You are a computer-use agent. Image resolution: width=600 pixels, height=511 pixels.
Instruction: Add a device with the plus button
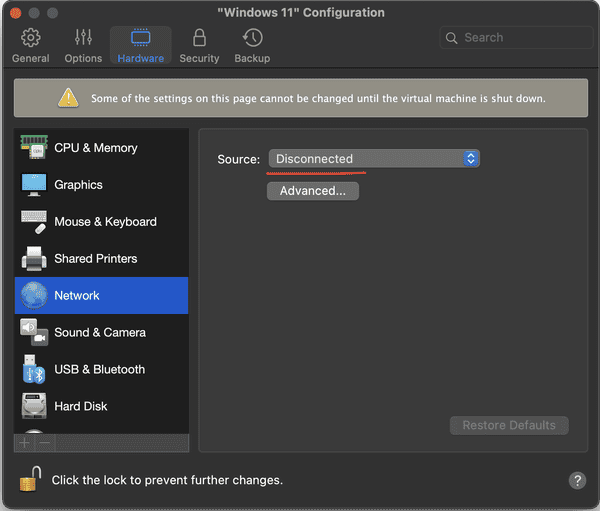point(25,442)
